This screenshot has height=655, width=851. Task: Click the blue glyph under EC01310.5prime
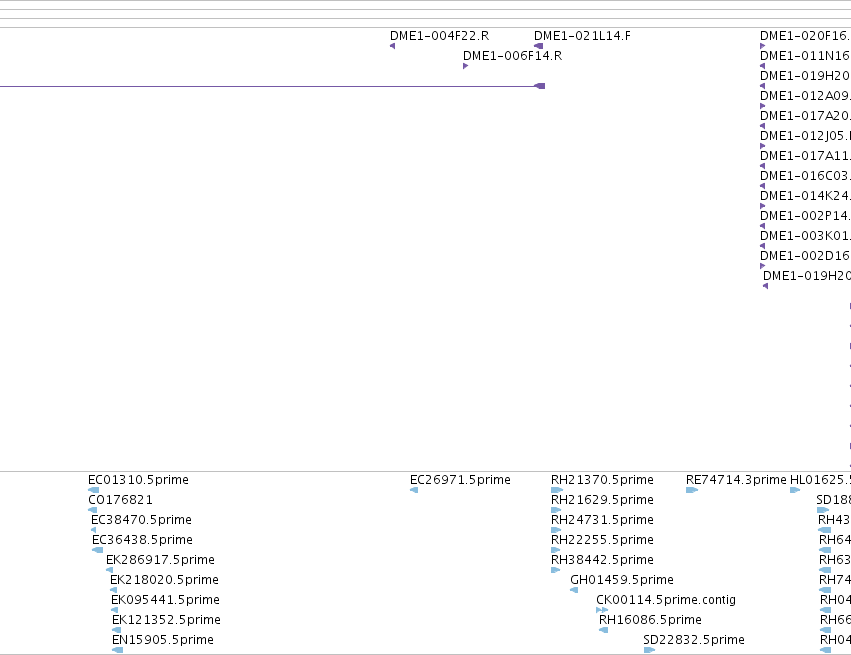tap(93, 490)
